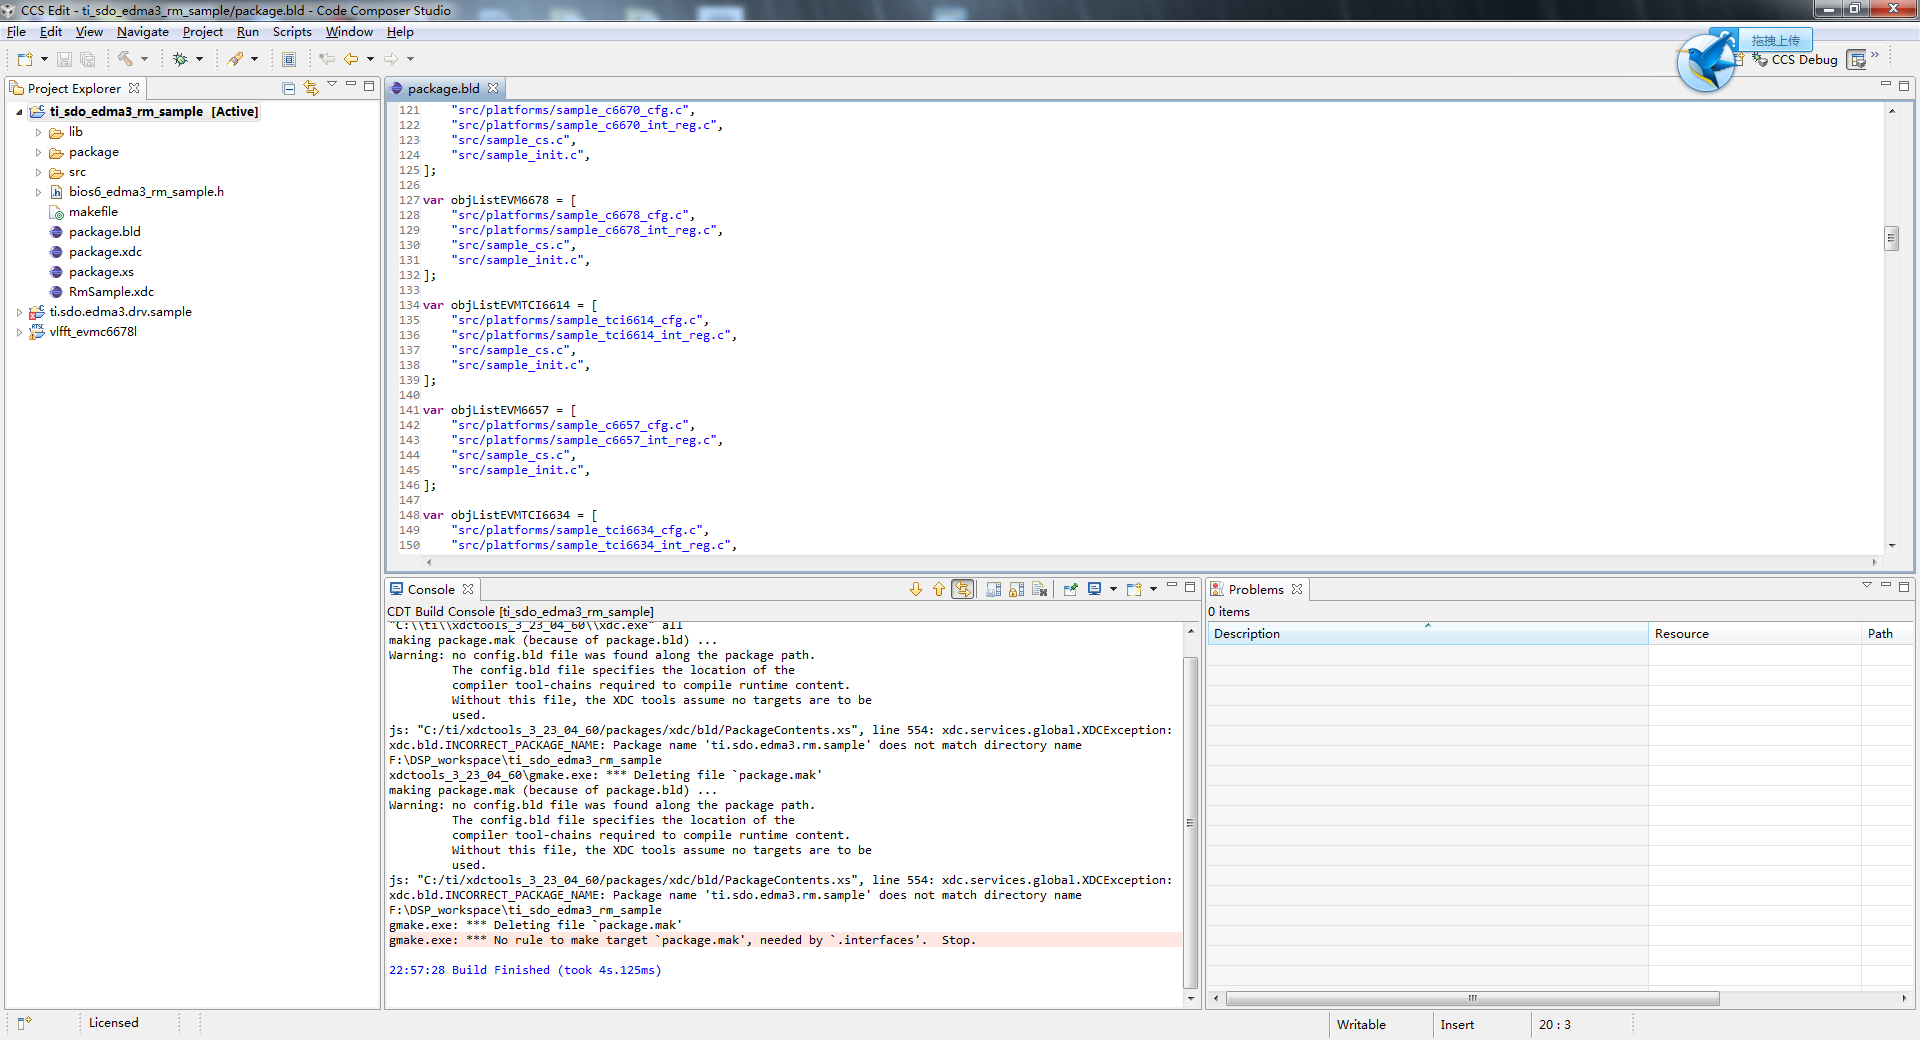Pin the Console view
This screenshot has width=1920, height=1040.
click(1070, 589)
